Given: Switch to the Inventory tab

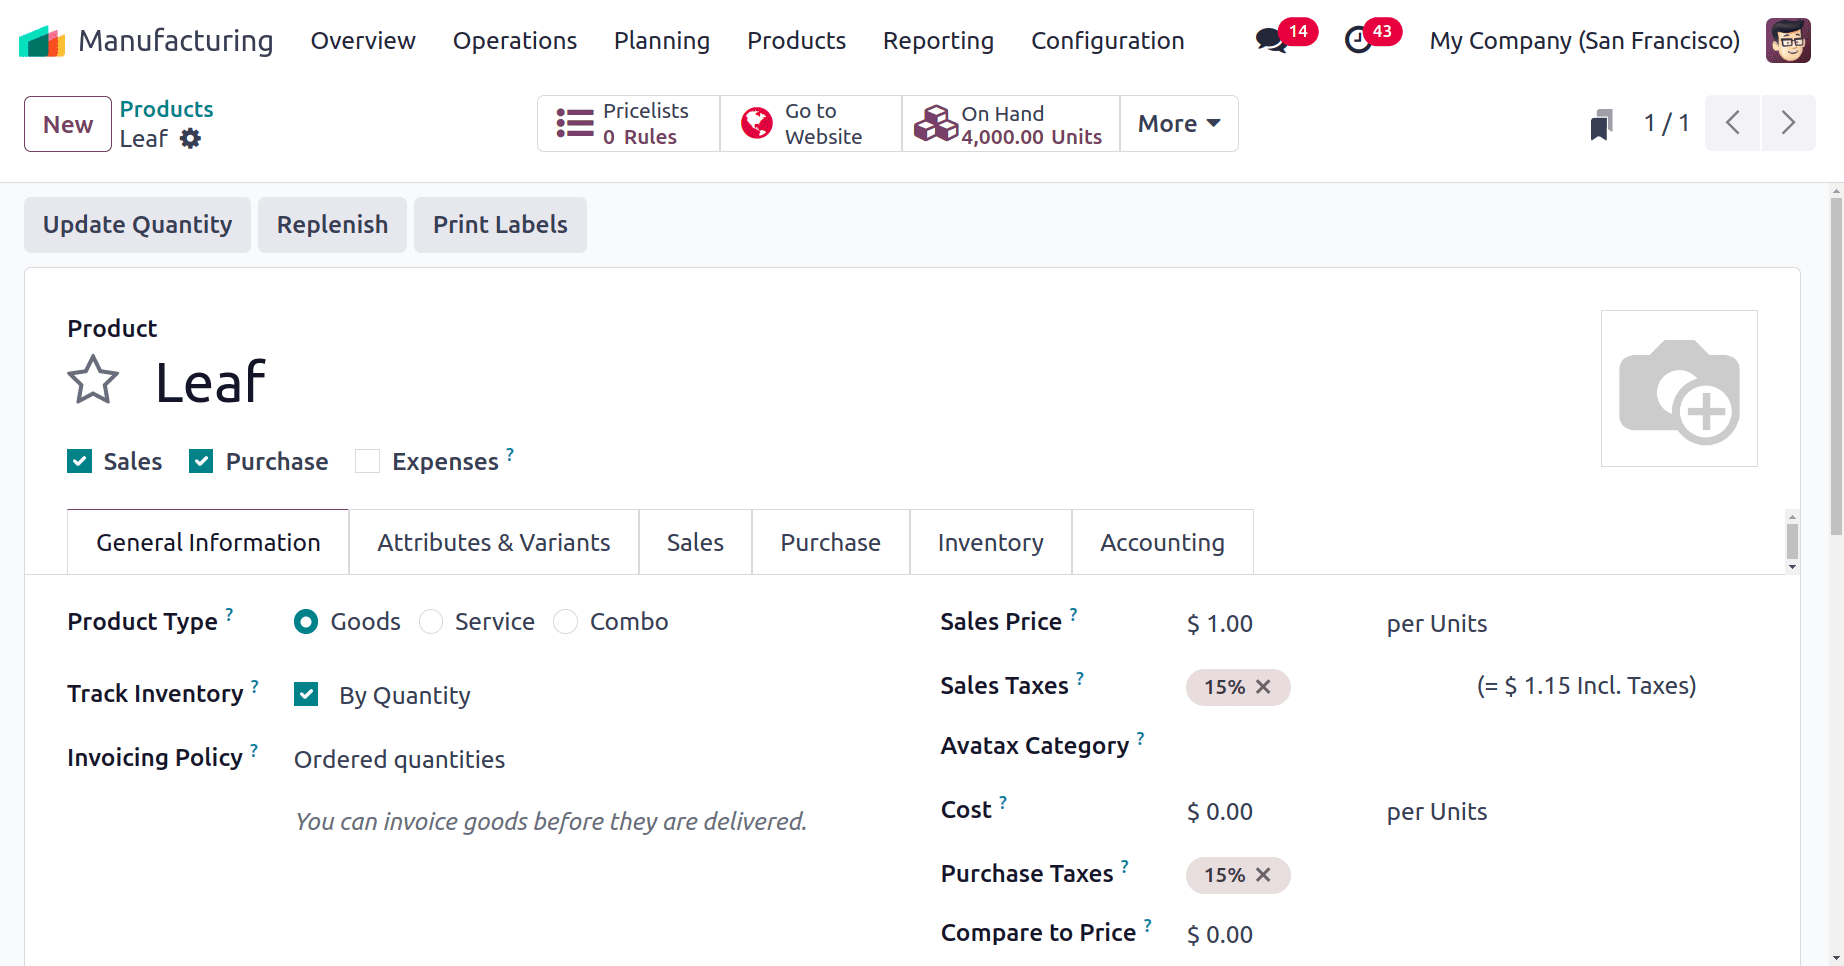Looking at the screenshot, I should tap(990, 542).
